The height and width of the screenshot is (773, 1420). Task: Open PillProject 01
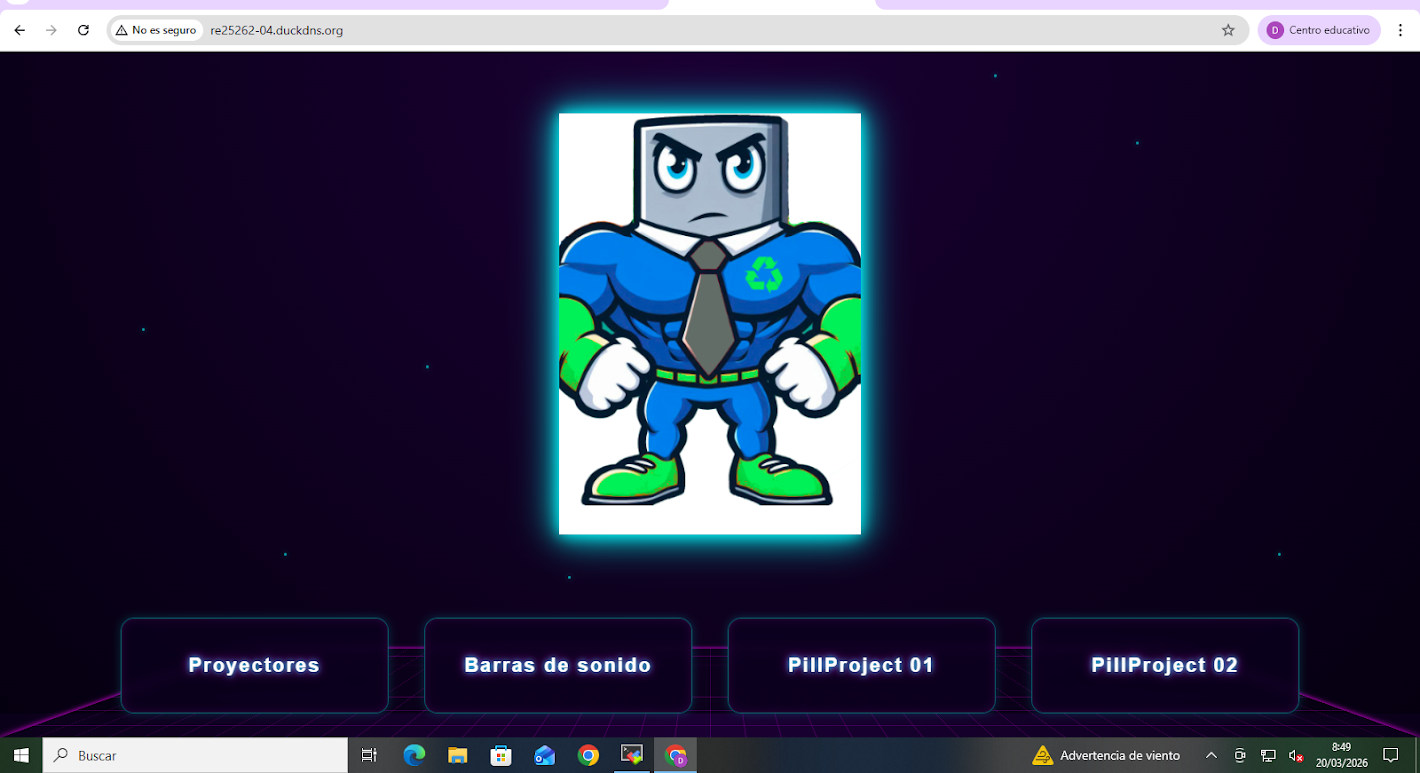861,665
